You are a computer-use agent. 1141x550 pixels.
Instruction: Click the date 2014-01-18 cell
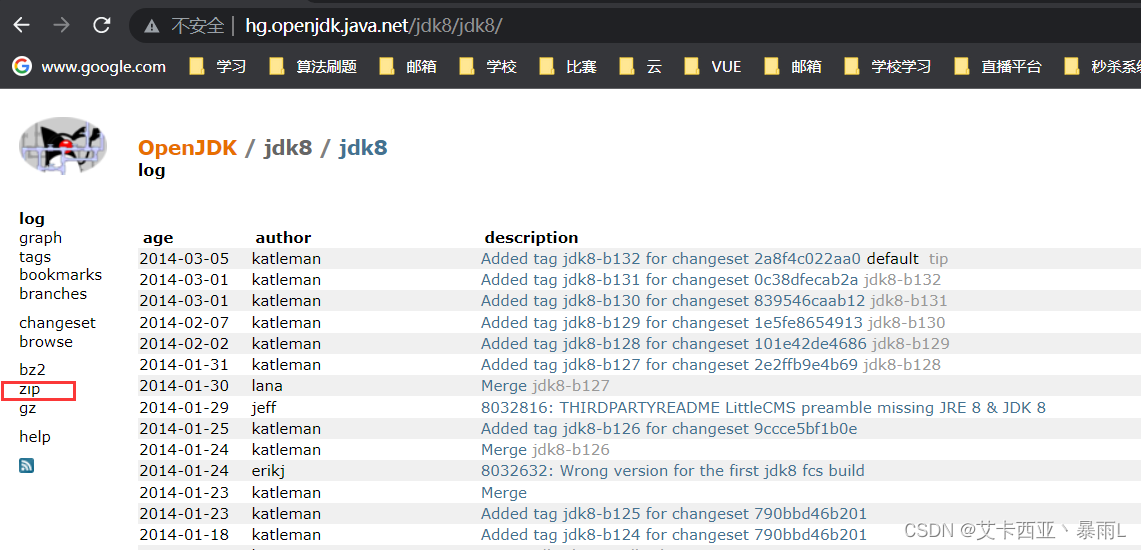click(184, 535)
